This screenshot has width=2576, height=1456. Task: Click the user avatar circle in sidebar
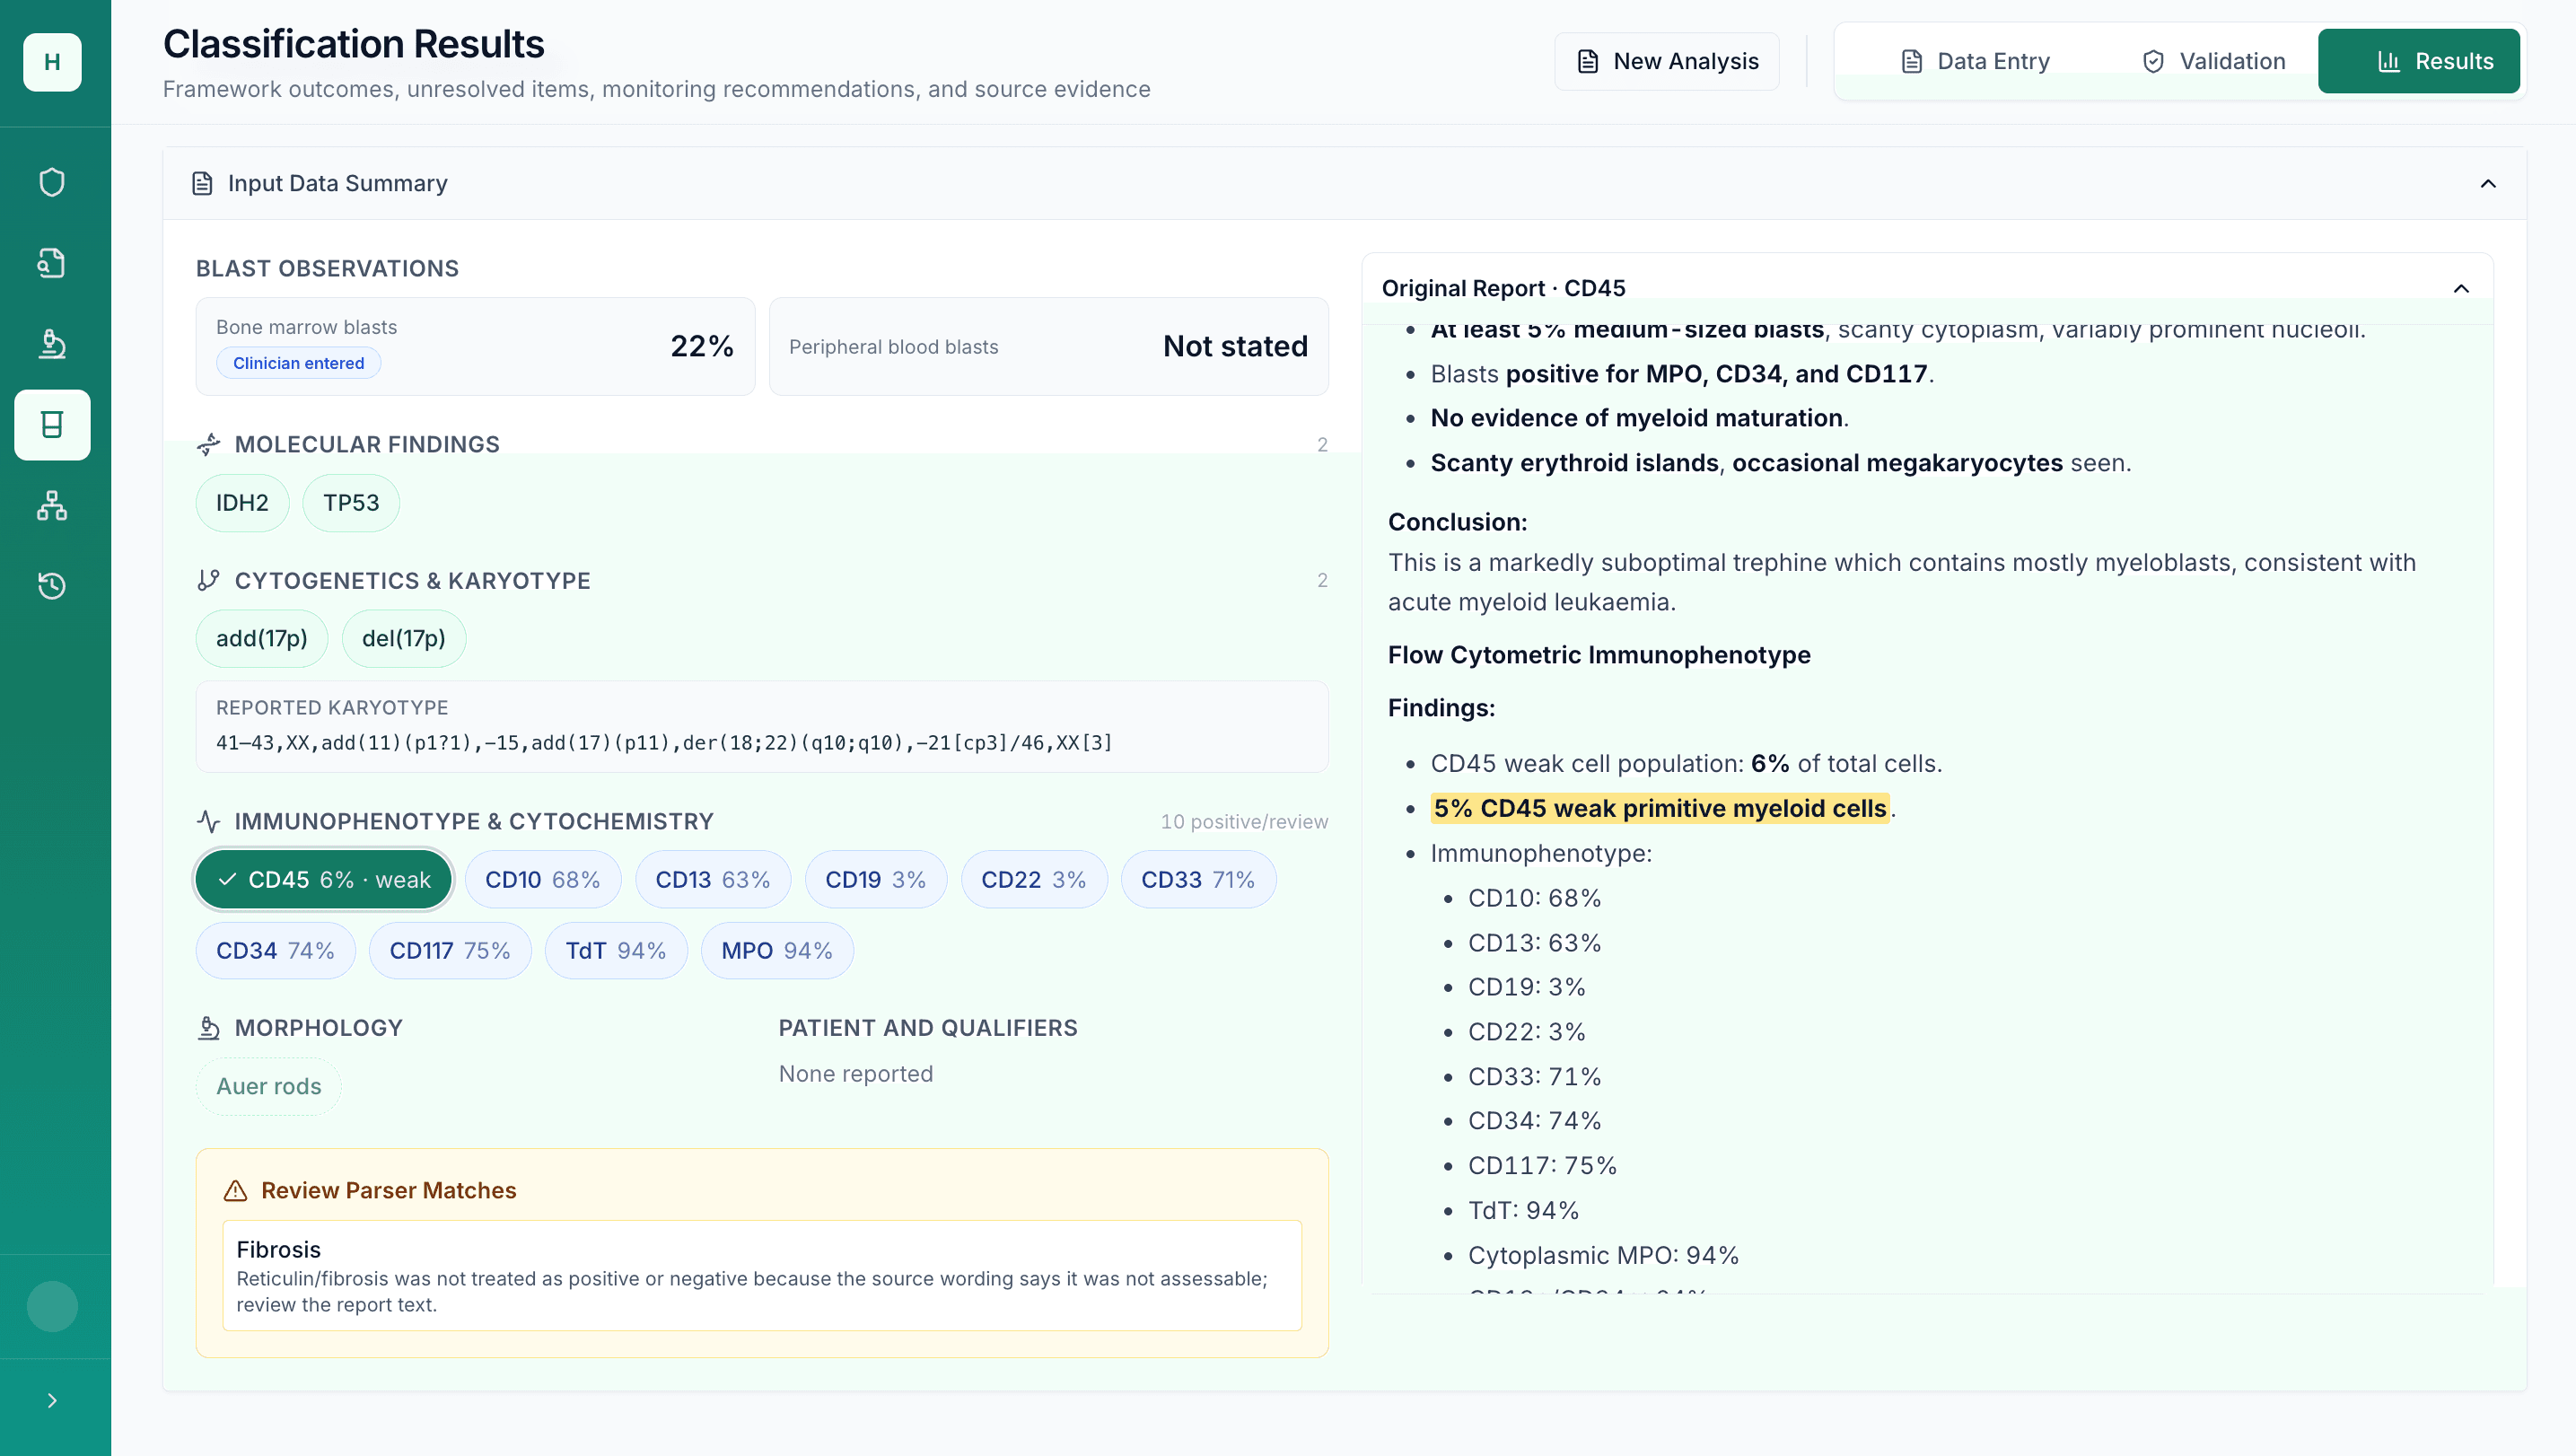point(52,1306)
